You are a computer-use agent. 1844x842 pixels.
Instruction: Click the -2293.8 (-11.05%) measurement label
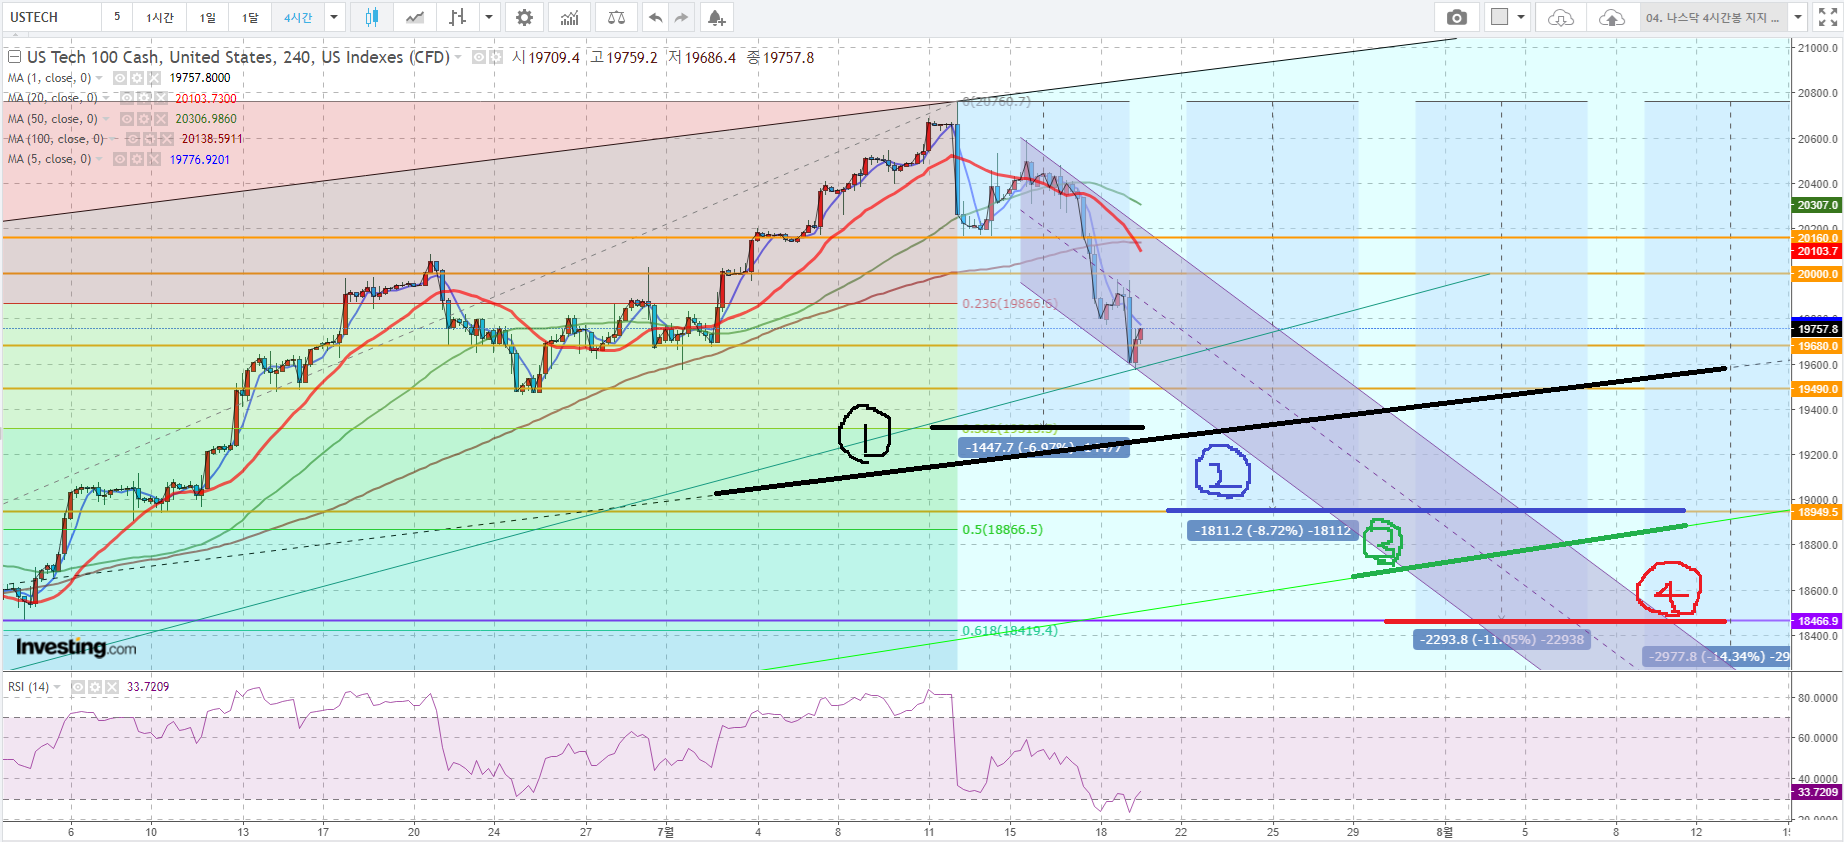(x=1504, y=639)
